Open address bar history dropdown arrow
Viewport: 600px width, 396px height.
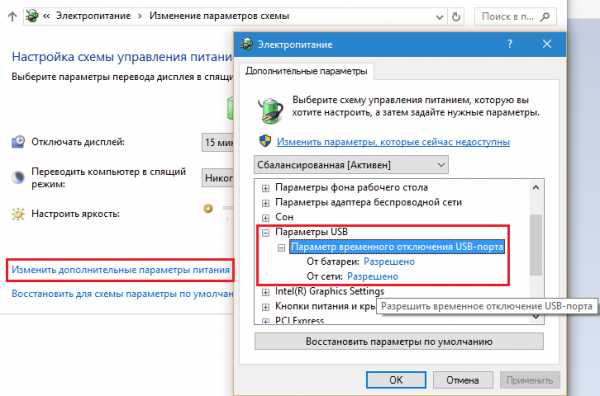pyautogui.click(x=440, y=17)
